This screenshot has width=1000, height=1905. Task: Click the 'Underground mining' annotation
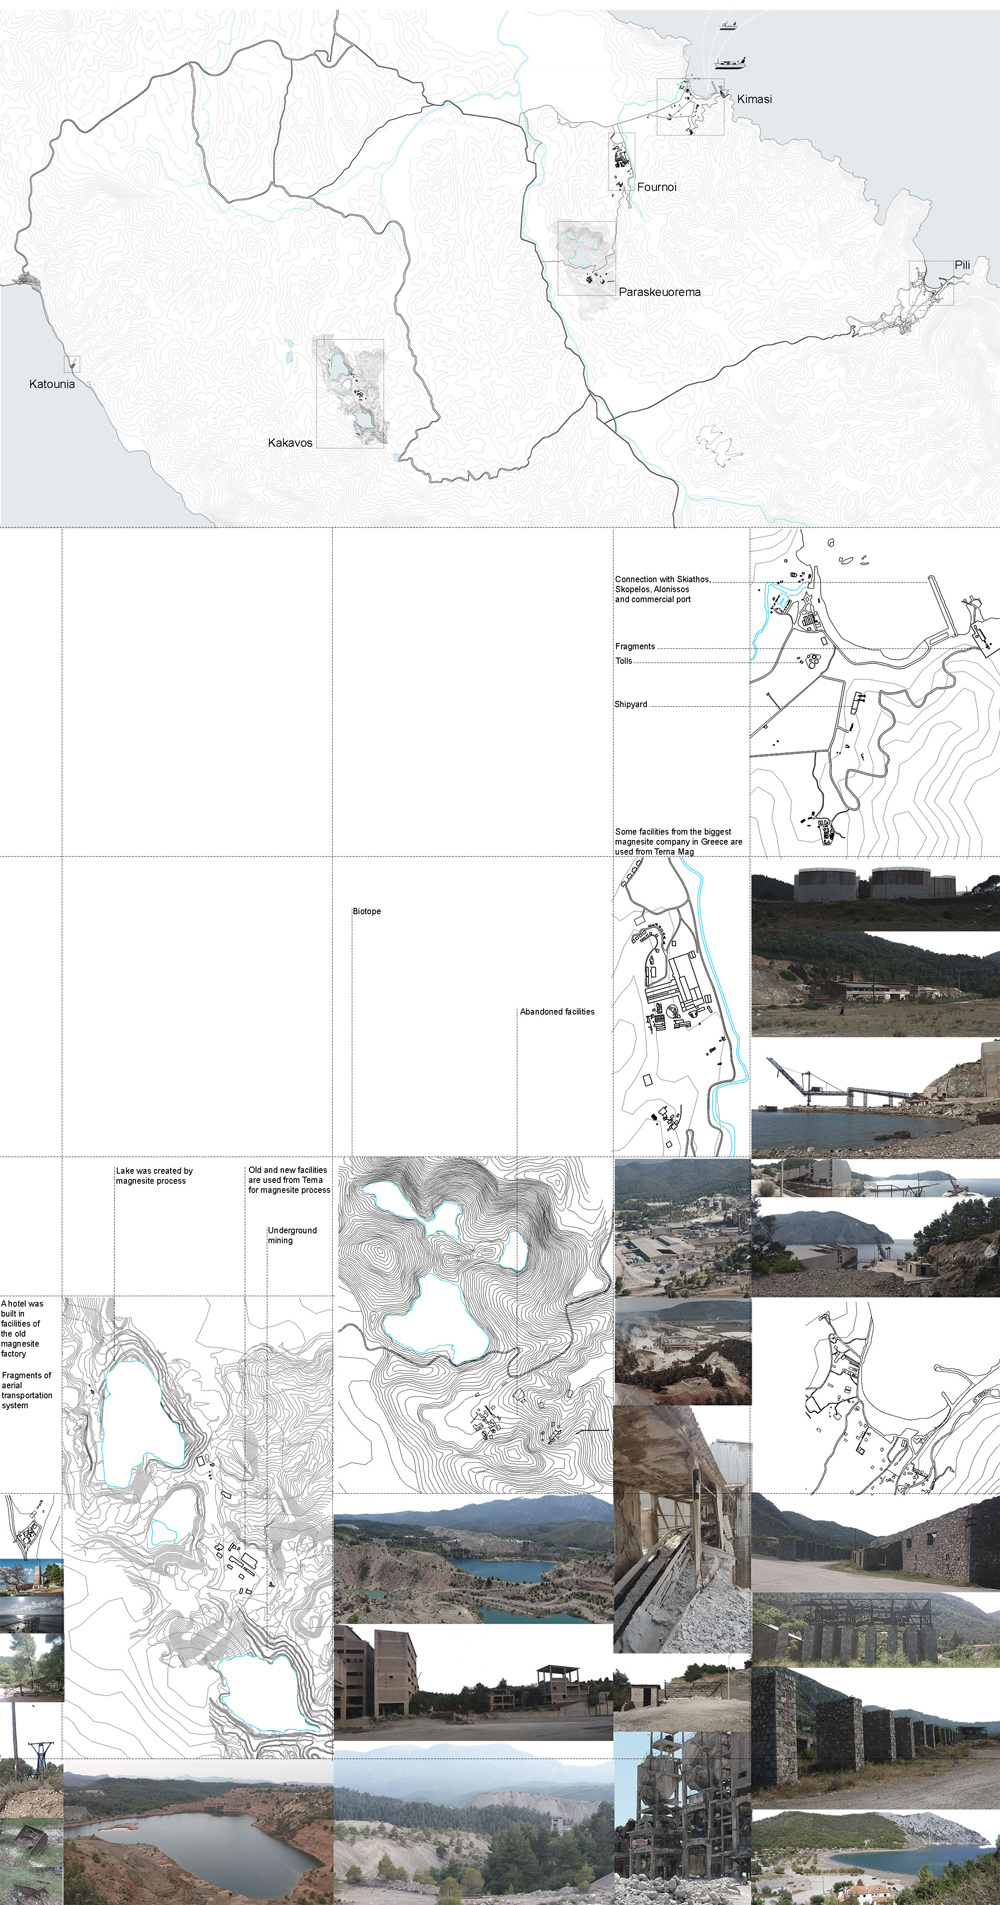pyautogui.click(x=292, y=1235)
